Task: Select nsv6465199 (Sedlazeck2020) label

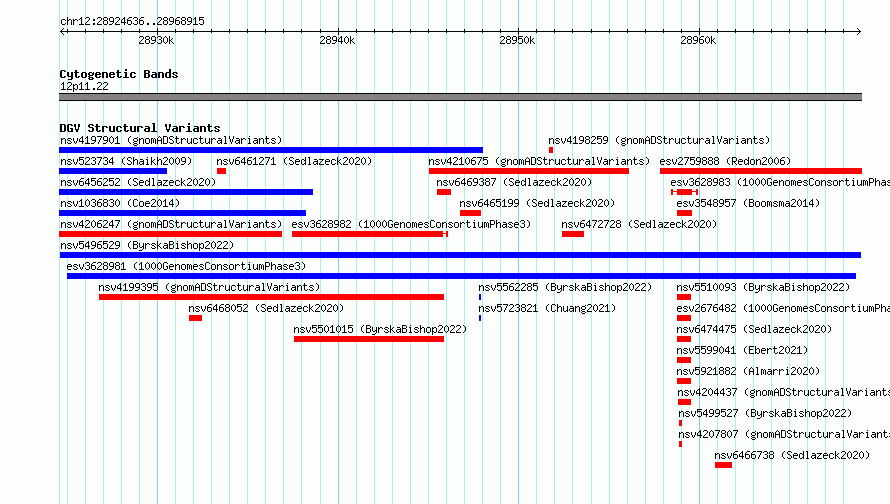Action: 537,203
